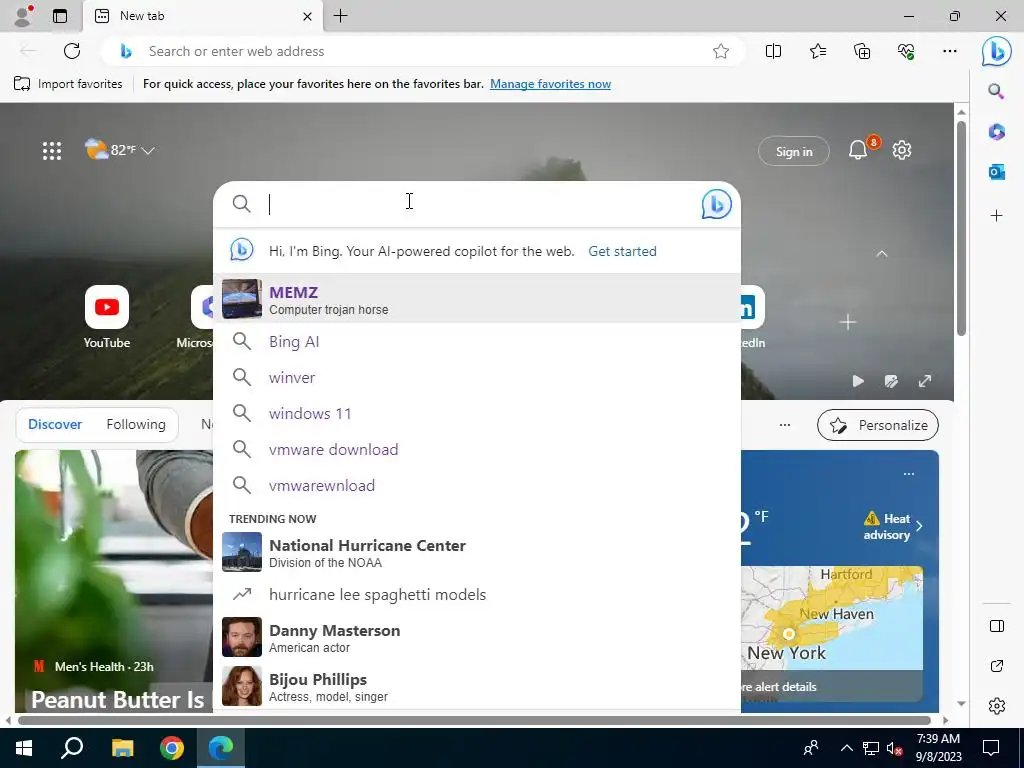Expand Heat advisory arrow
1024x768 pixels.
920,526
